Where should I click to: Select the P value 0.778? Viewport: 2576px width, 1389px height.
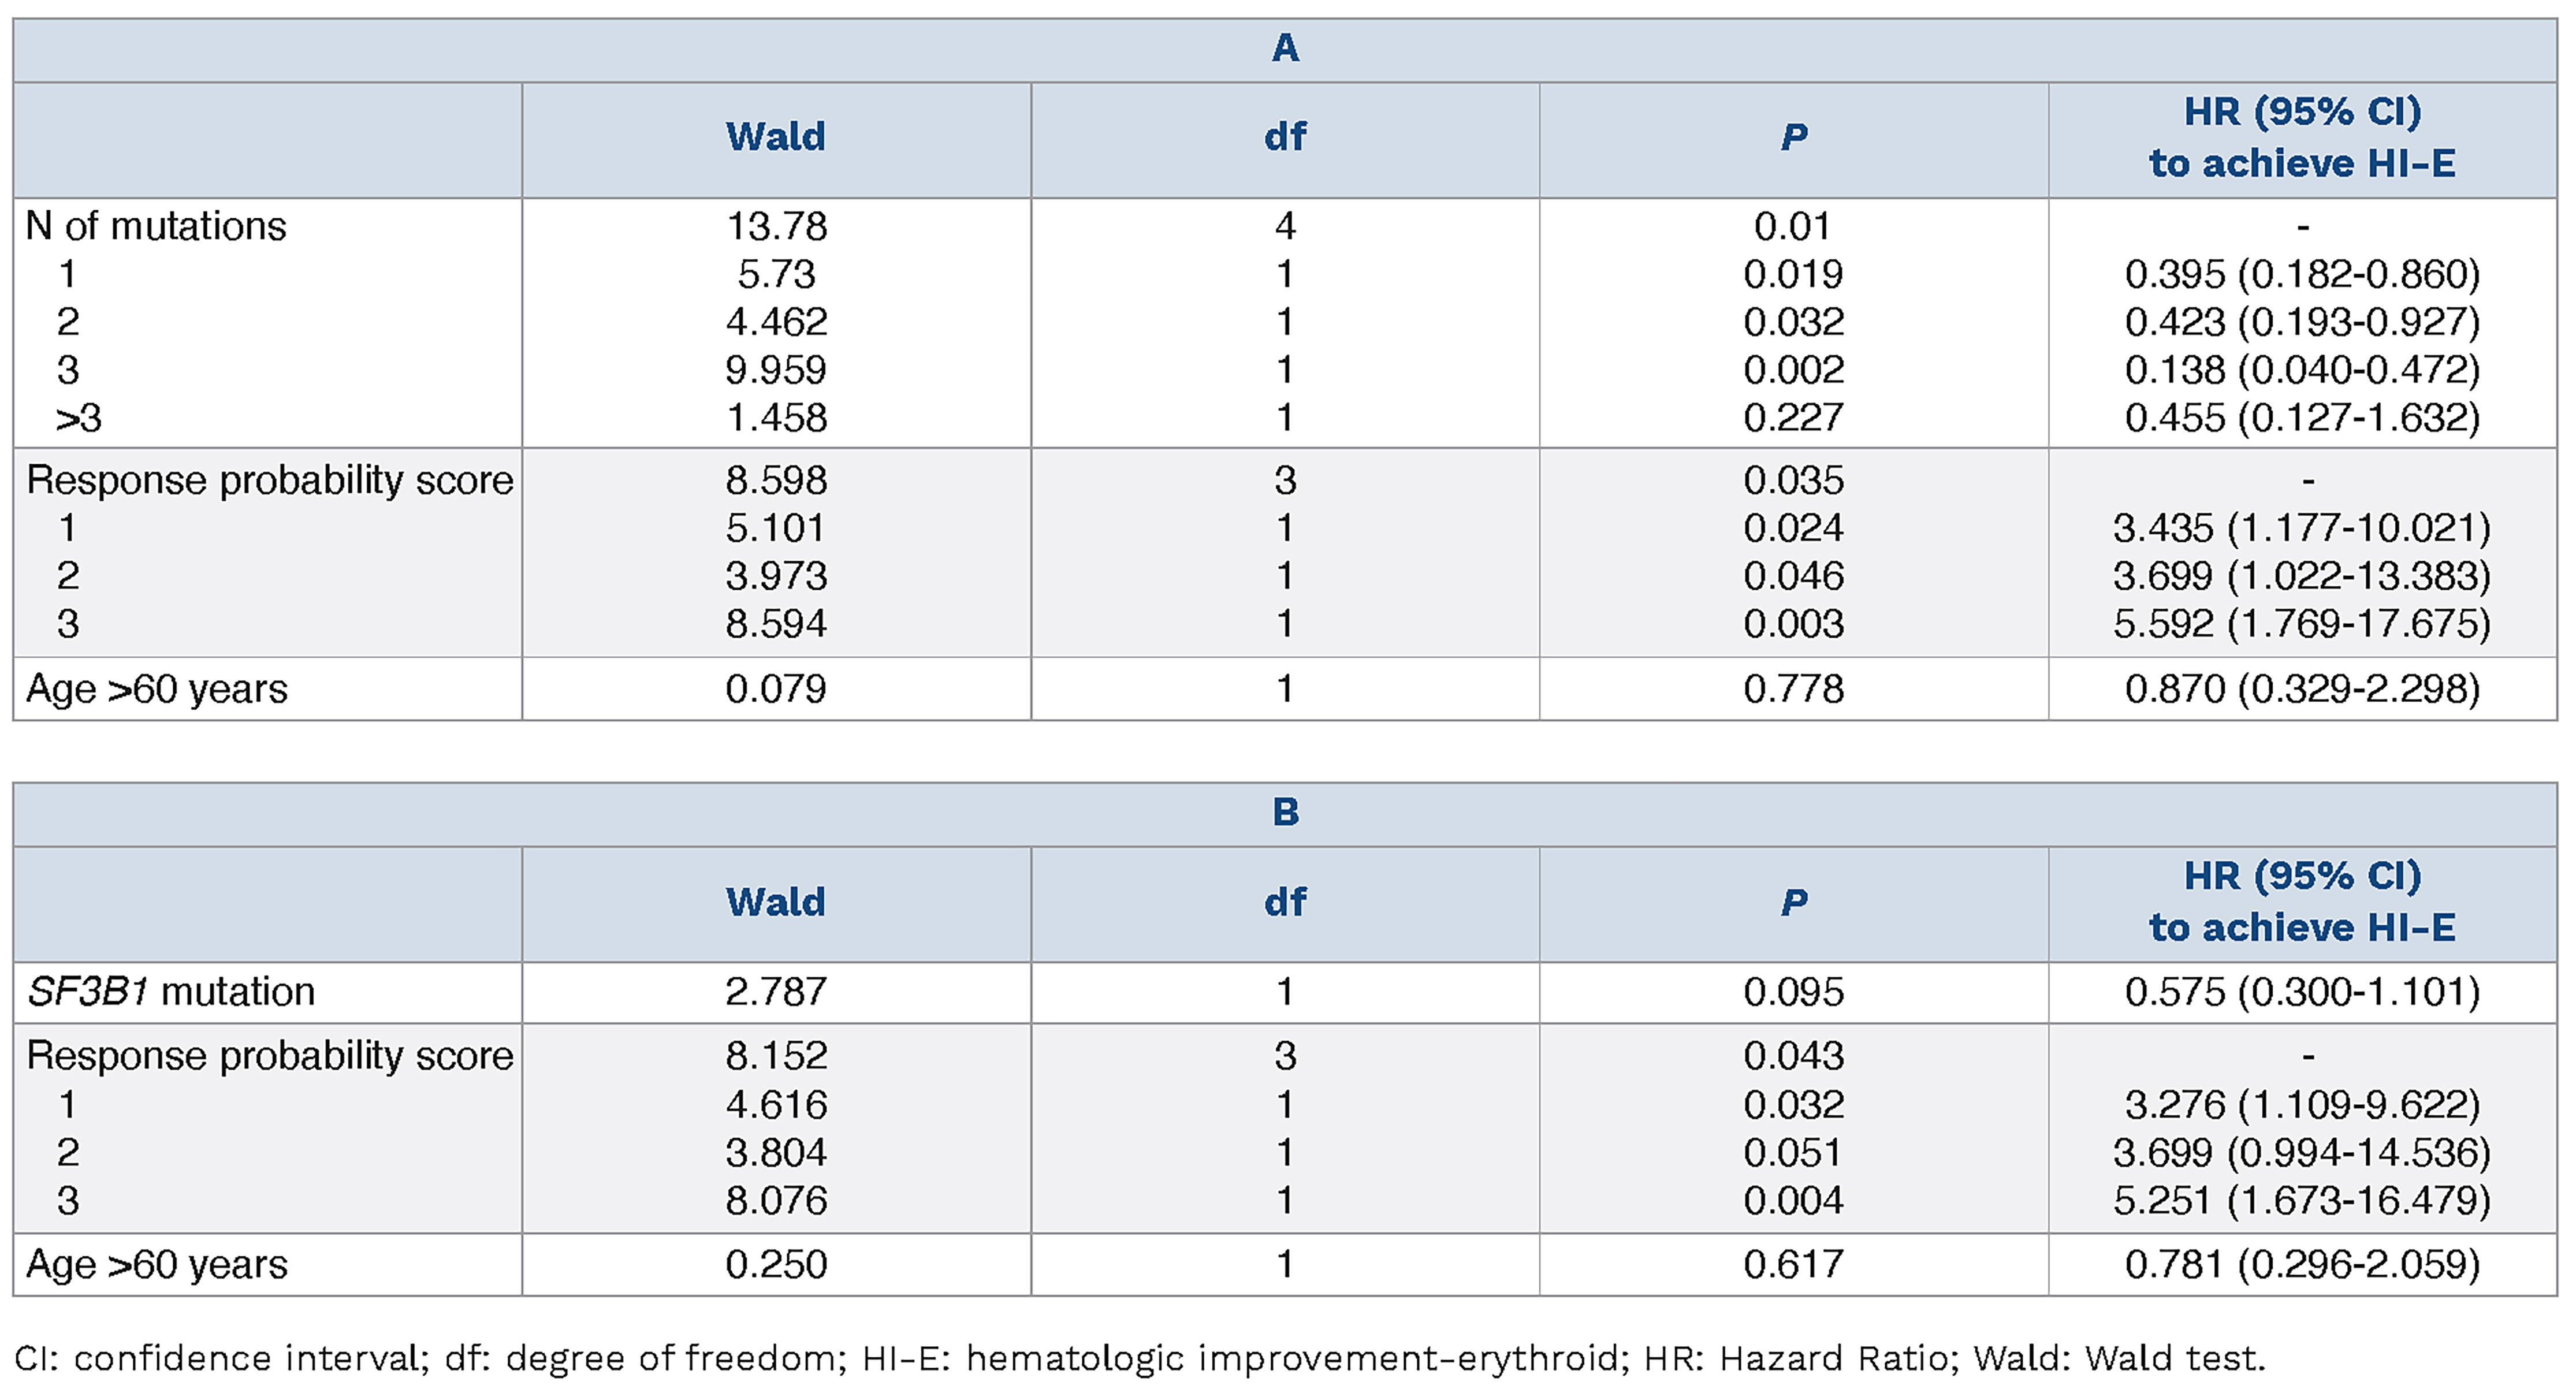1793,689
